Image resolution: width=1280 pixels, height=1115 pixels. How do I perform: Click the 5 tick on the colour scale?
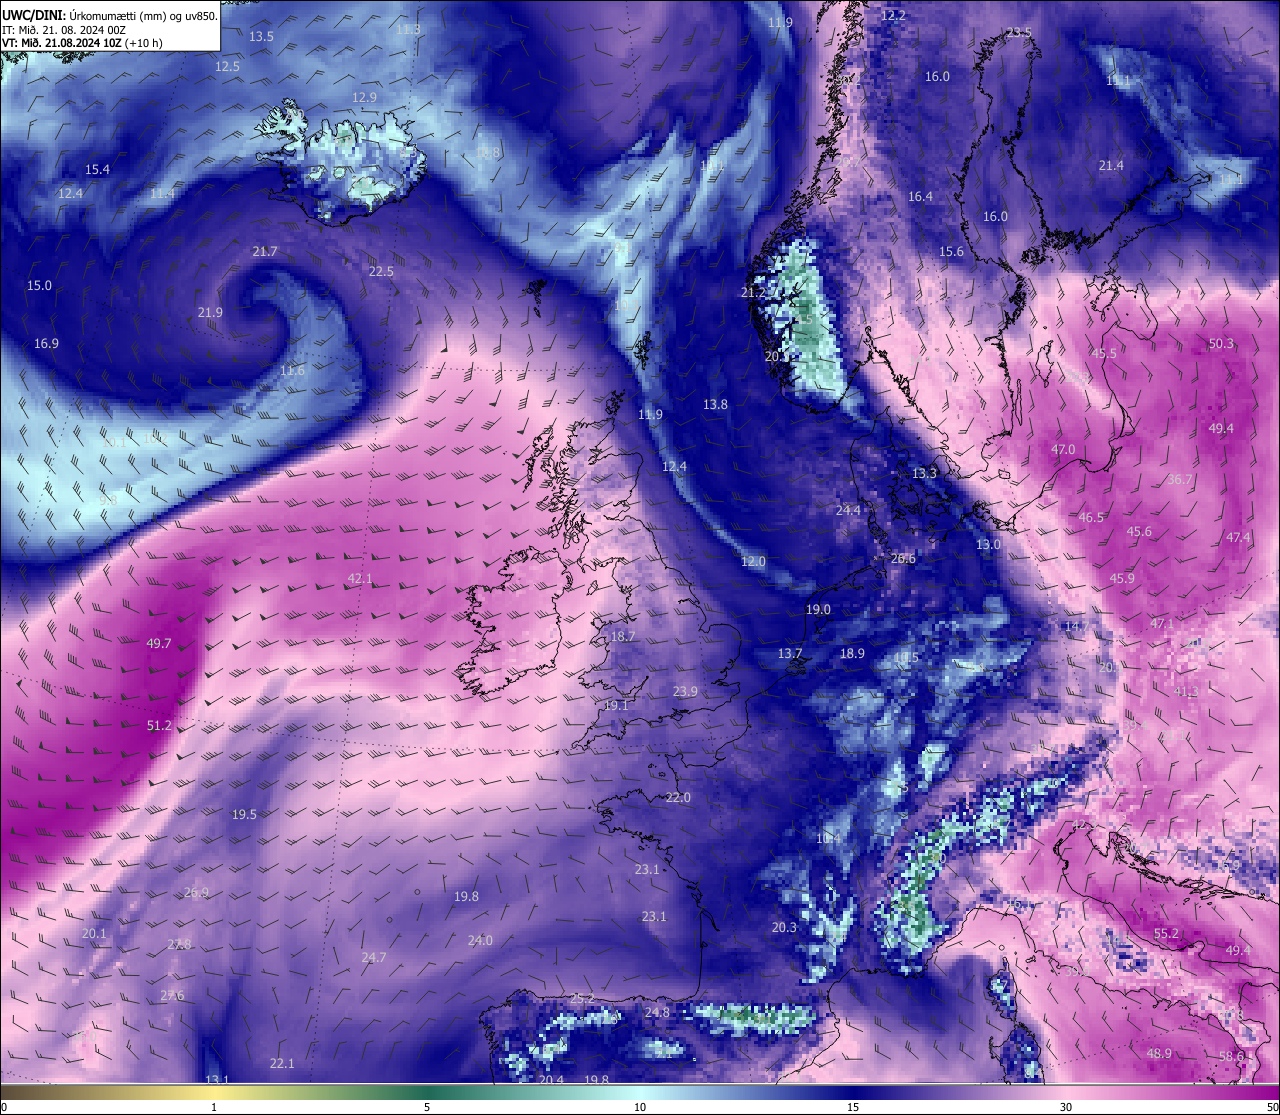(427, 1107)
